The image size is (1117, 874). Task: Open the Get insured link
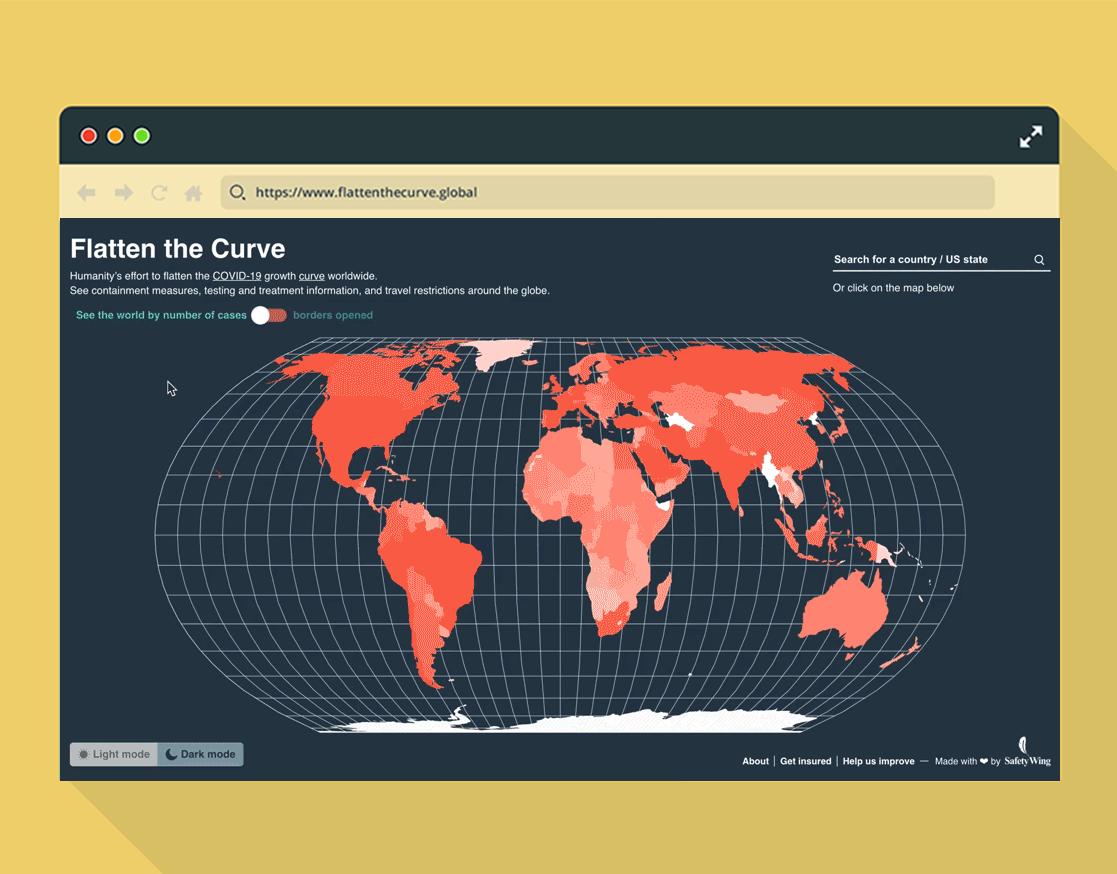805,761
